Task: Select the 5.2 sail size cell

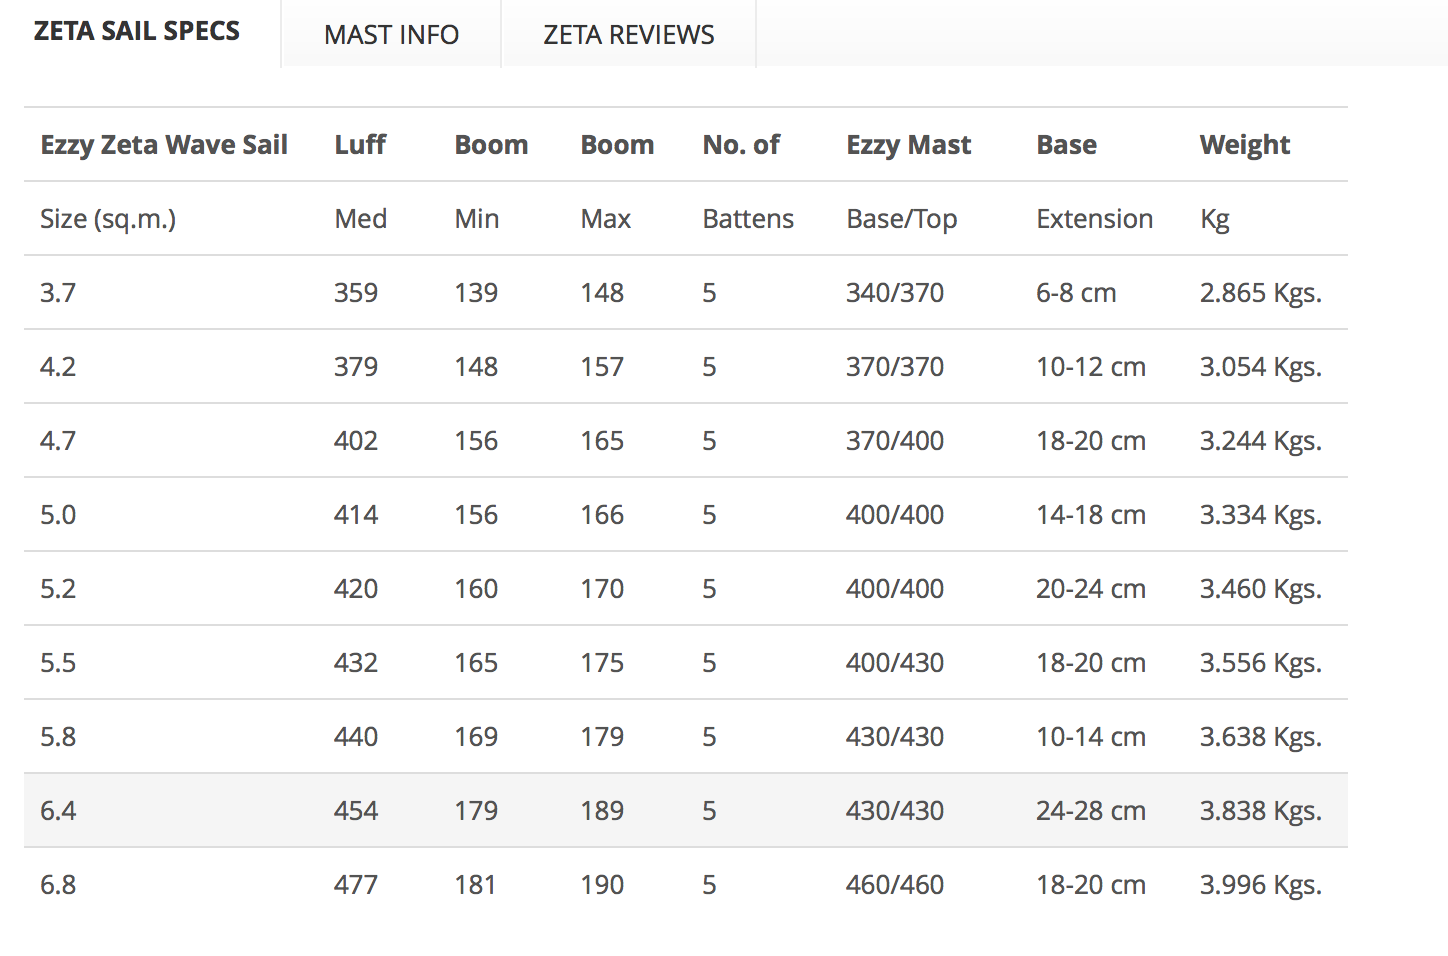Action: [x=58, y=589]
